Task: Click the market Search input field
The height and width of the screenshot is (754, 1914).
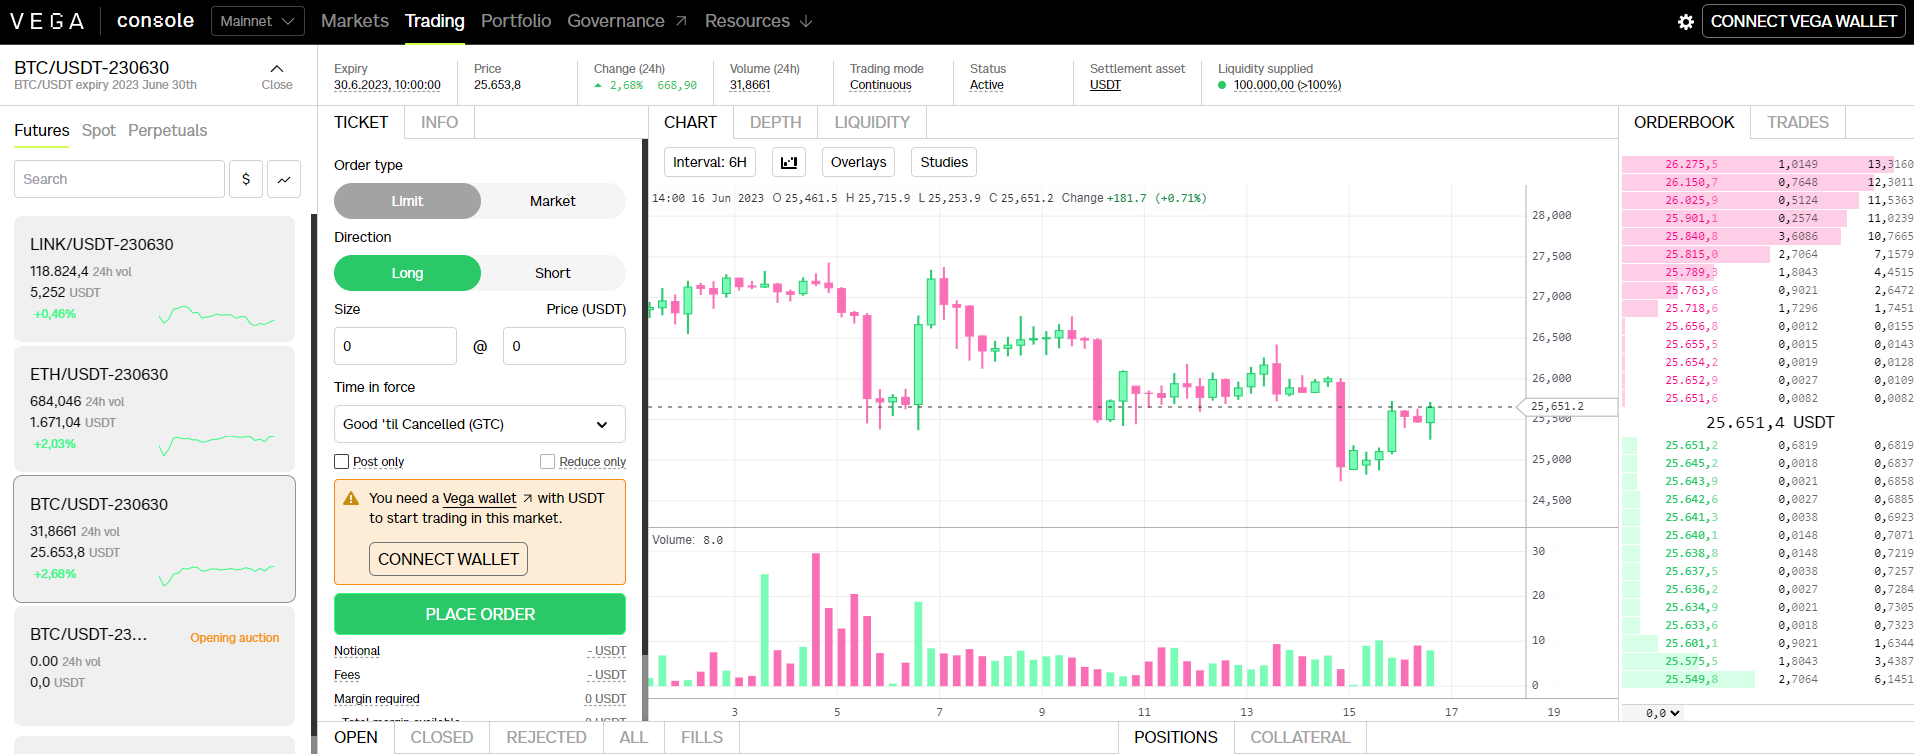Action: coord(119,179)
